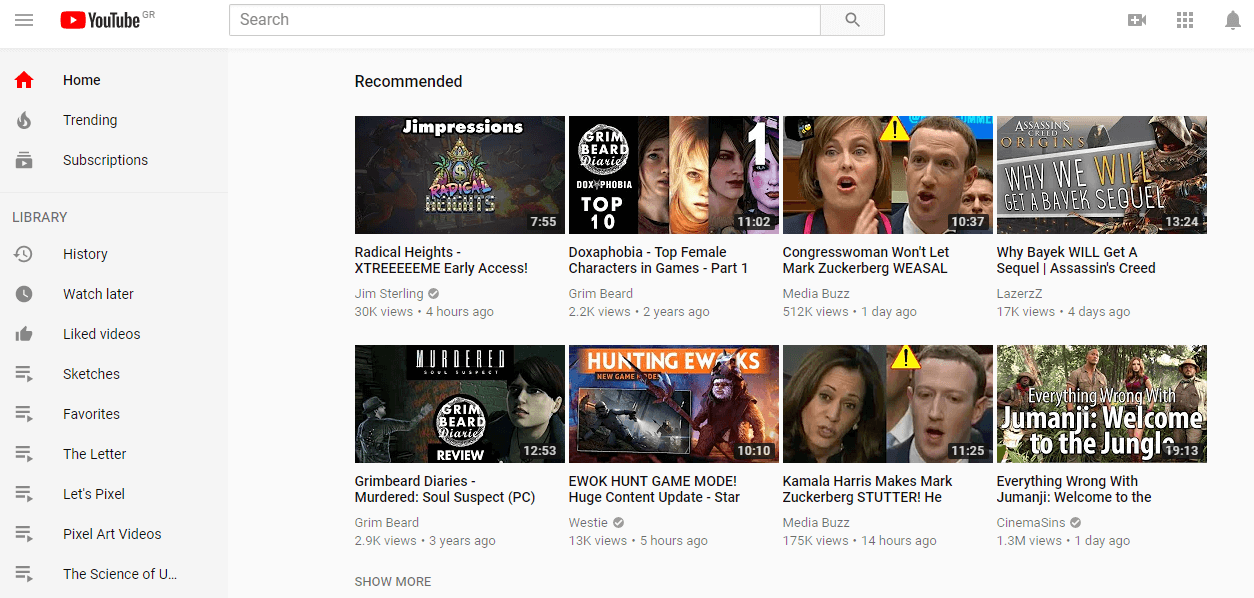Screen dimensions: 1254x598
Task: Click the Watch later clock icon
Action: click(24, 294)
